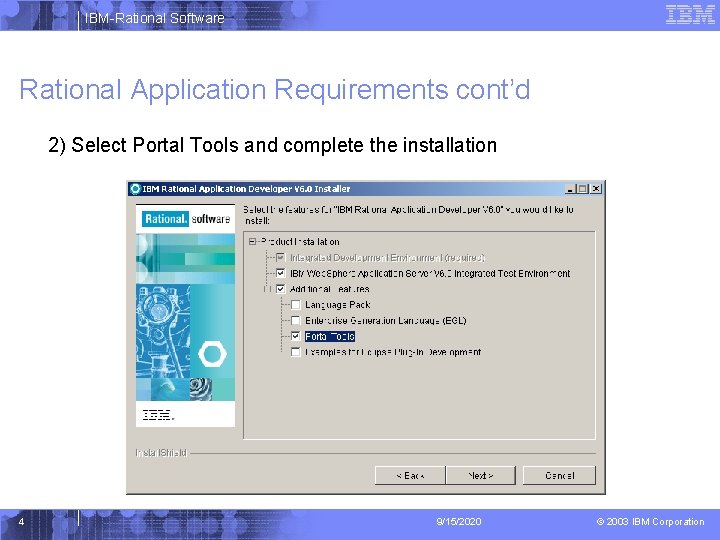Click the Select Portal Tools instruction text

click(x=273, y=145)
